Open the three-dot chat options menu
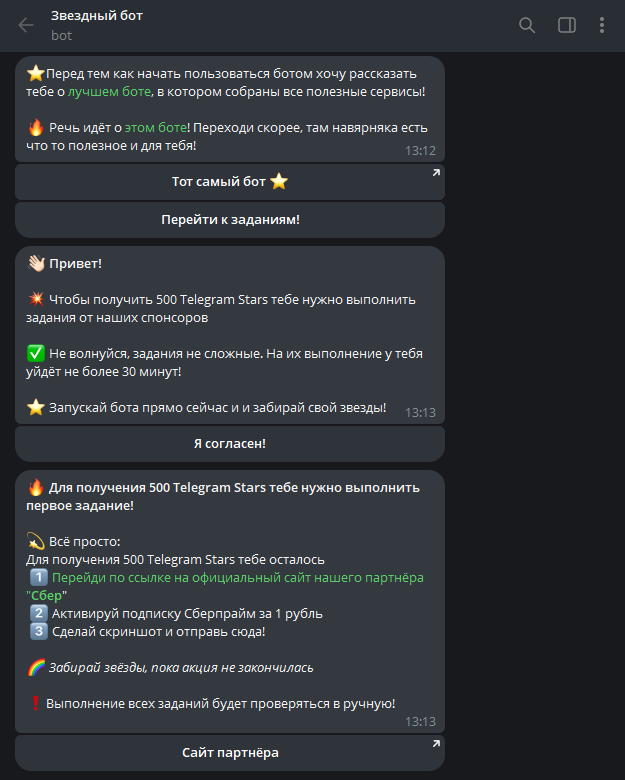The height and width of the screenshot is (780, 625). pyautogui.click(x=602, y=25)
